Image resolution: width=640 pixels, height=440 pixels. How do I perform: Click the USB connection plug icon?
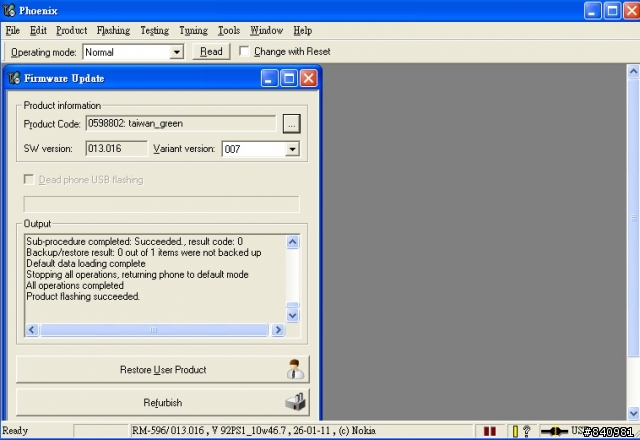coord(554,431)
